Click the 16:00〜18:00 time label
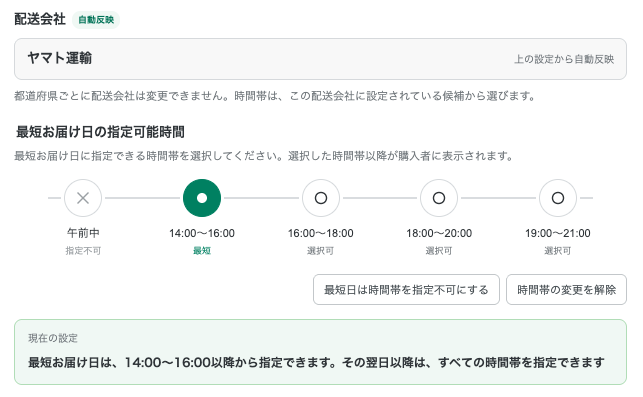643x397 pixels. [x=321, y=233]
